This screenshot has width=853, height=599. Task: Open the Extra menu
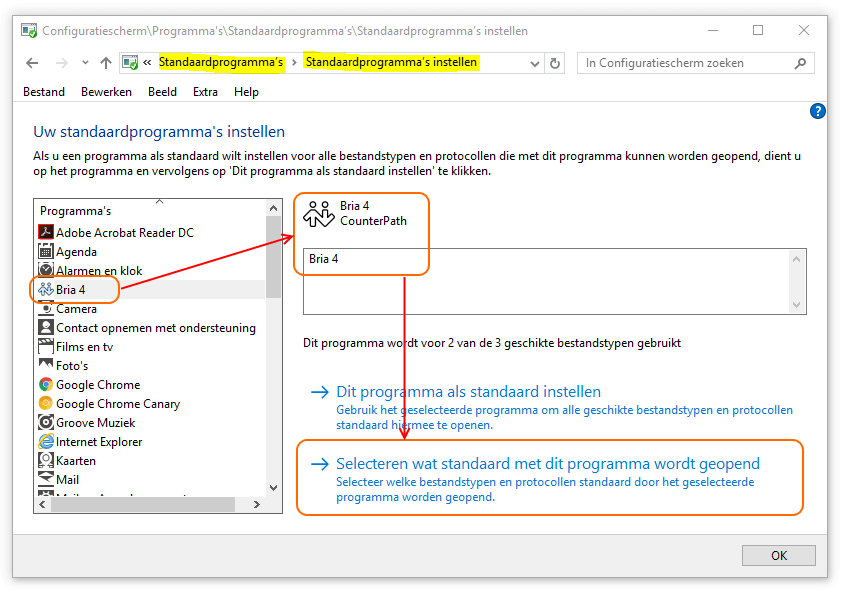pyautogui.click(x=206, y=92)
